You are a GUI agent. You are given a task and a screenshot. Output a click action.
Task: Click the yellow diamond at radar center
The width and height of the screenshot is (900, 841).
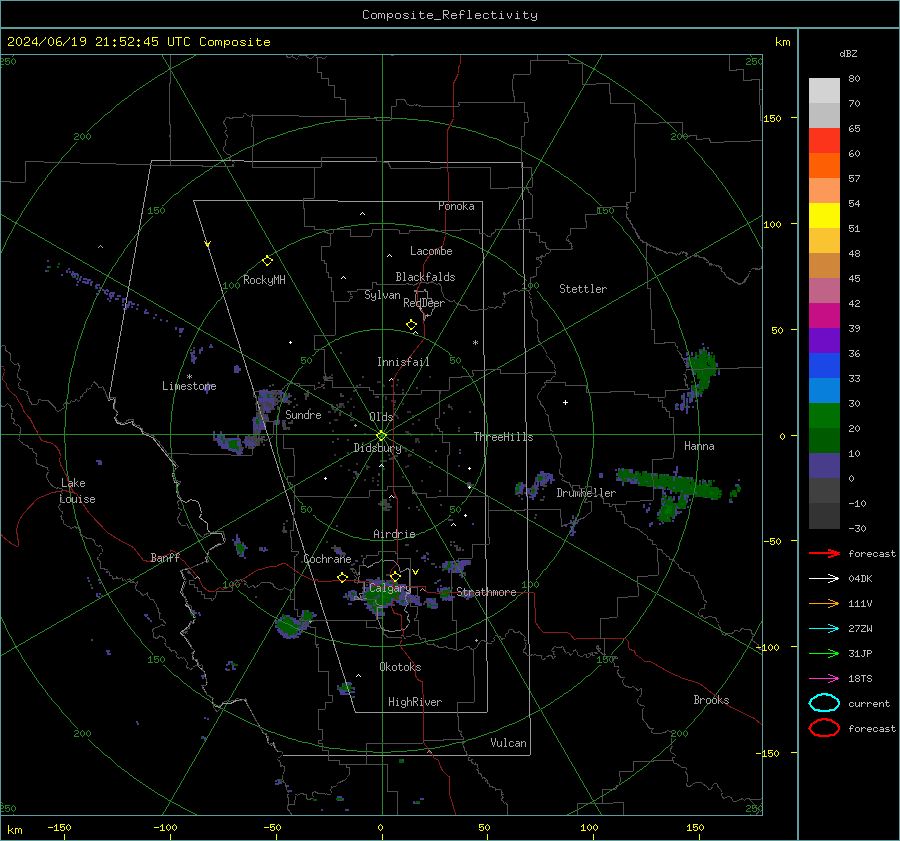(382, 436)
